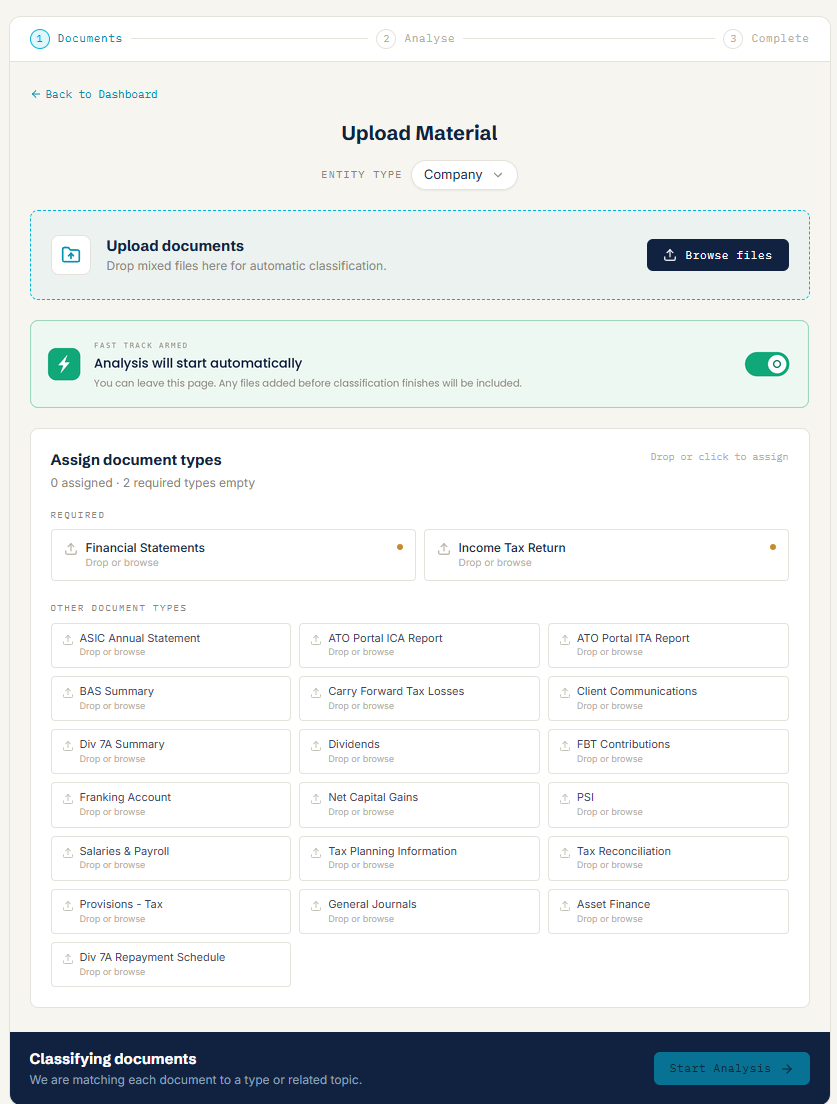The height and width of the screenshot is (1104, 837).
Task: Click the ATO Portal ITA Report label
Action: tap(633, 638)
